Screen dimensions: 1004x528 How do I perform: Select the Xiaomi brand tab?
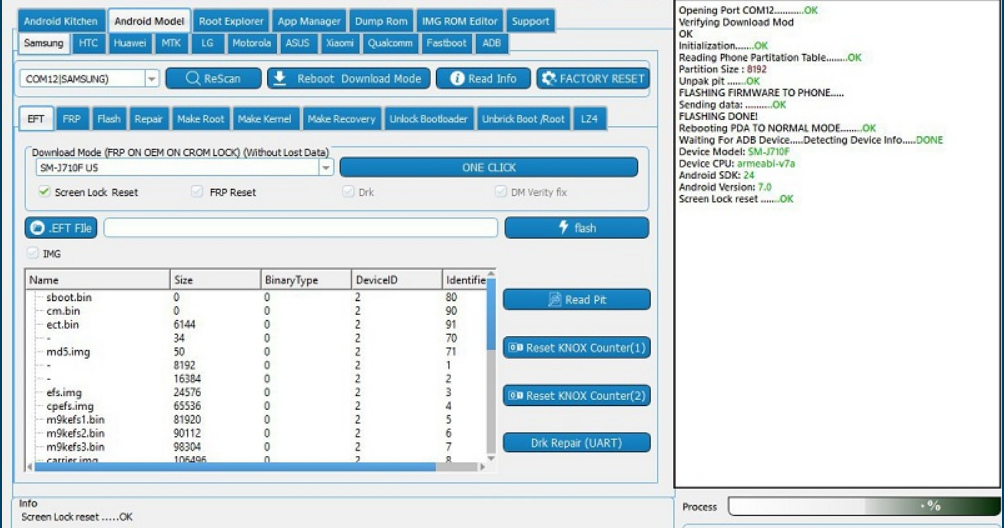339,43
